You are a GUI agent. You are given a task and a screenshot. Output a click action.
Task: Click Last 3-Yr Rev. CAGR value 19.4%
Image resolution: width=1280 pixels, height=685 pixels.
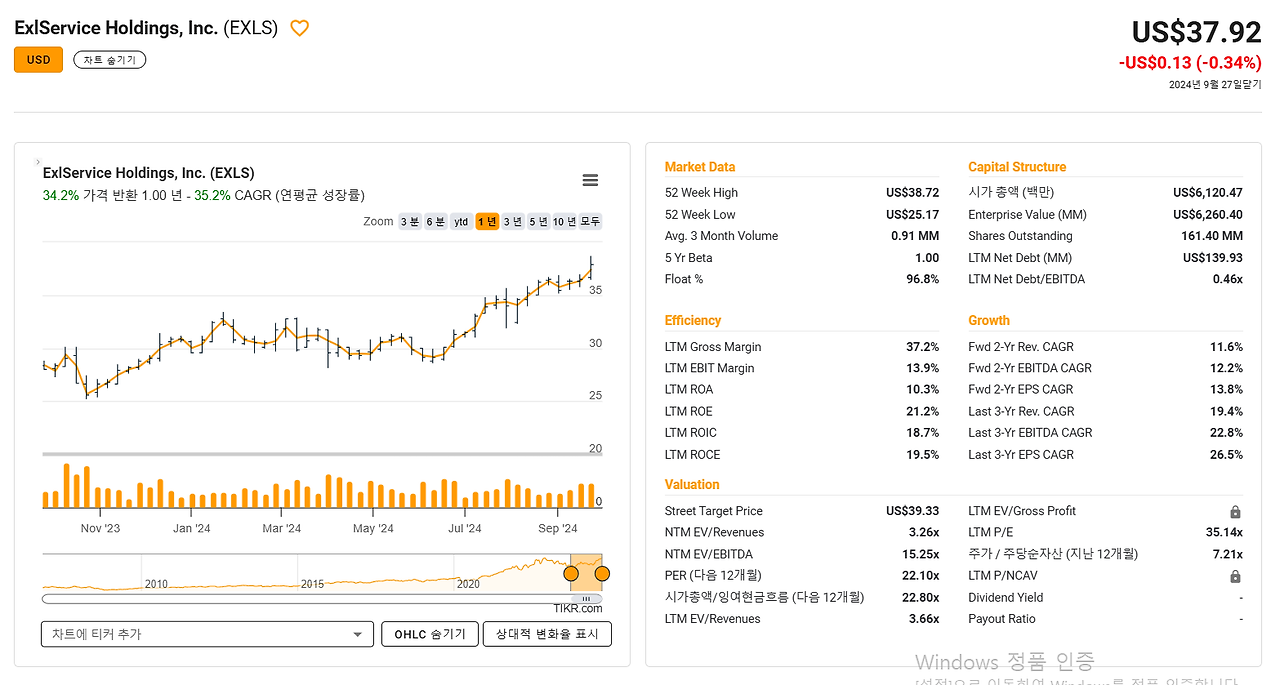[x=1226, y=412]
